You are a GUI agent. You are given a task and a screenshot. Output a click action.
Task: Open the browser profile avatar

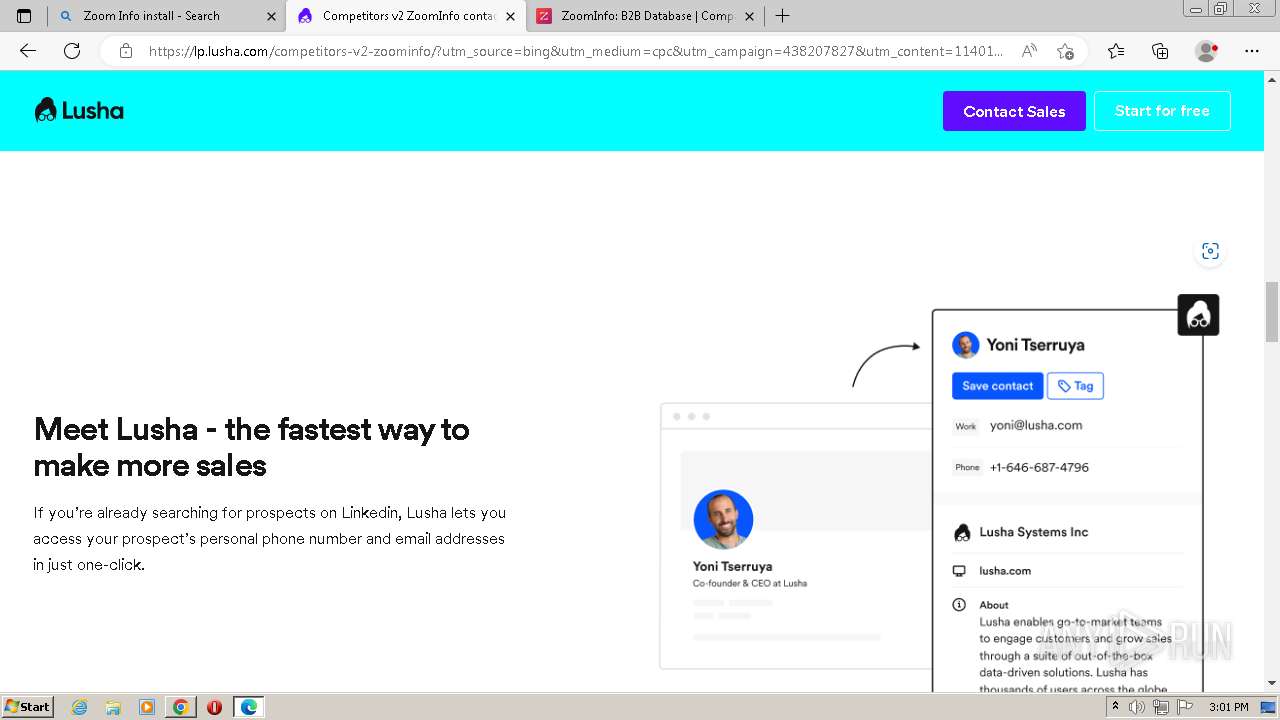(x=1206, y=51)
